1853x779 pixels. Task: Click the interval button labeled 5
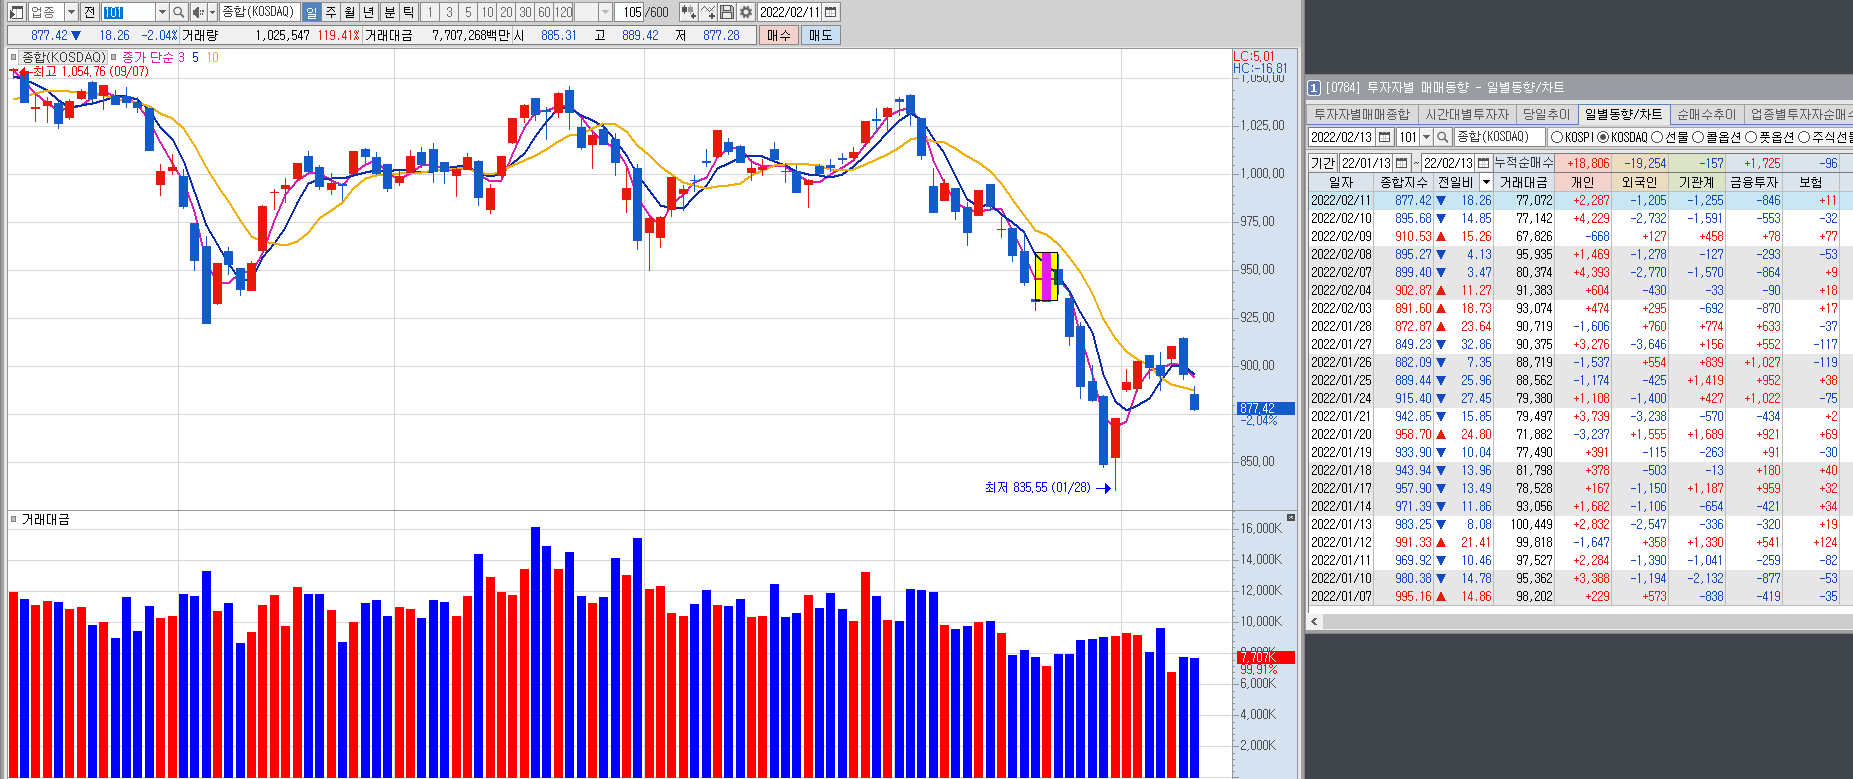coord(468,12)
